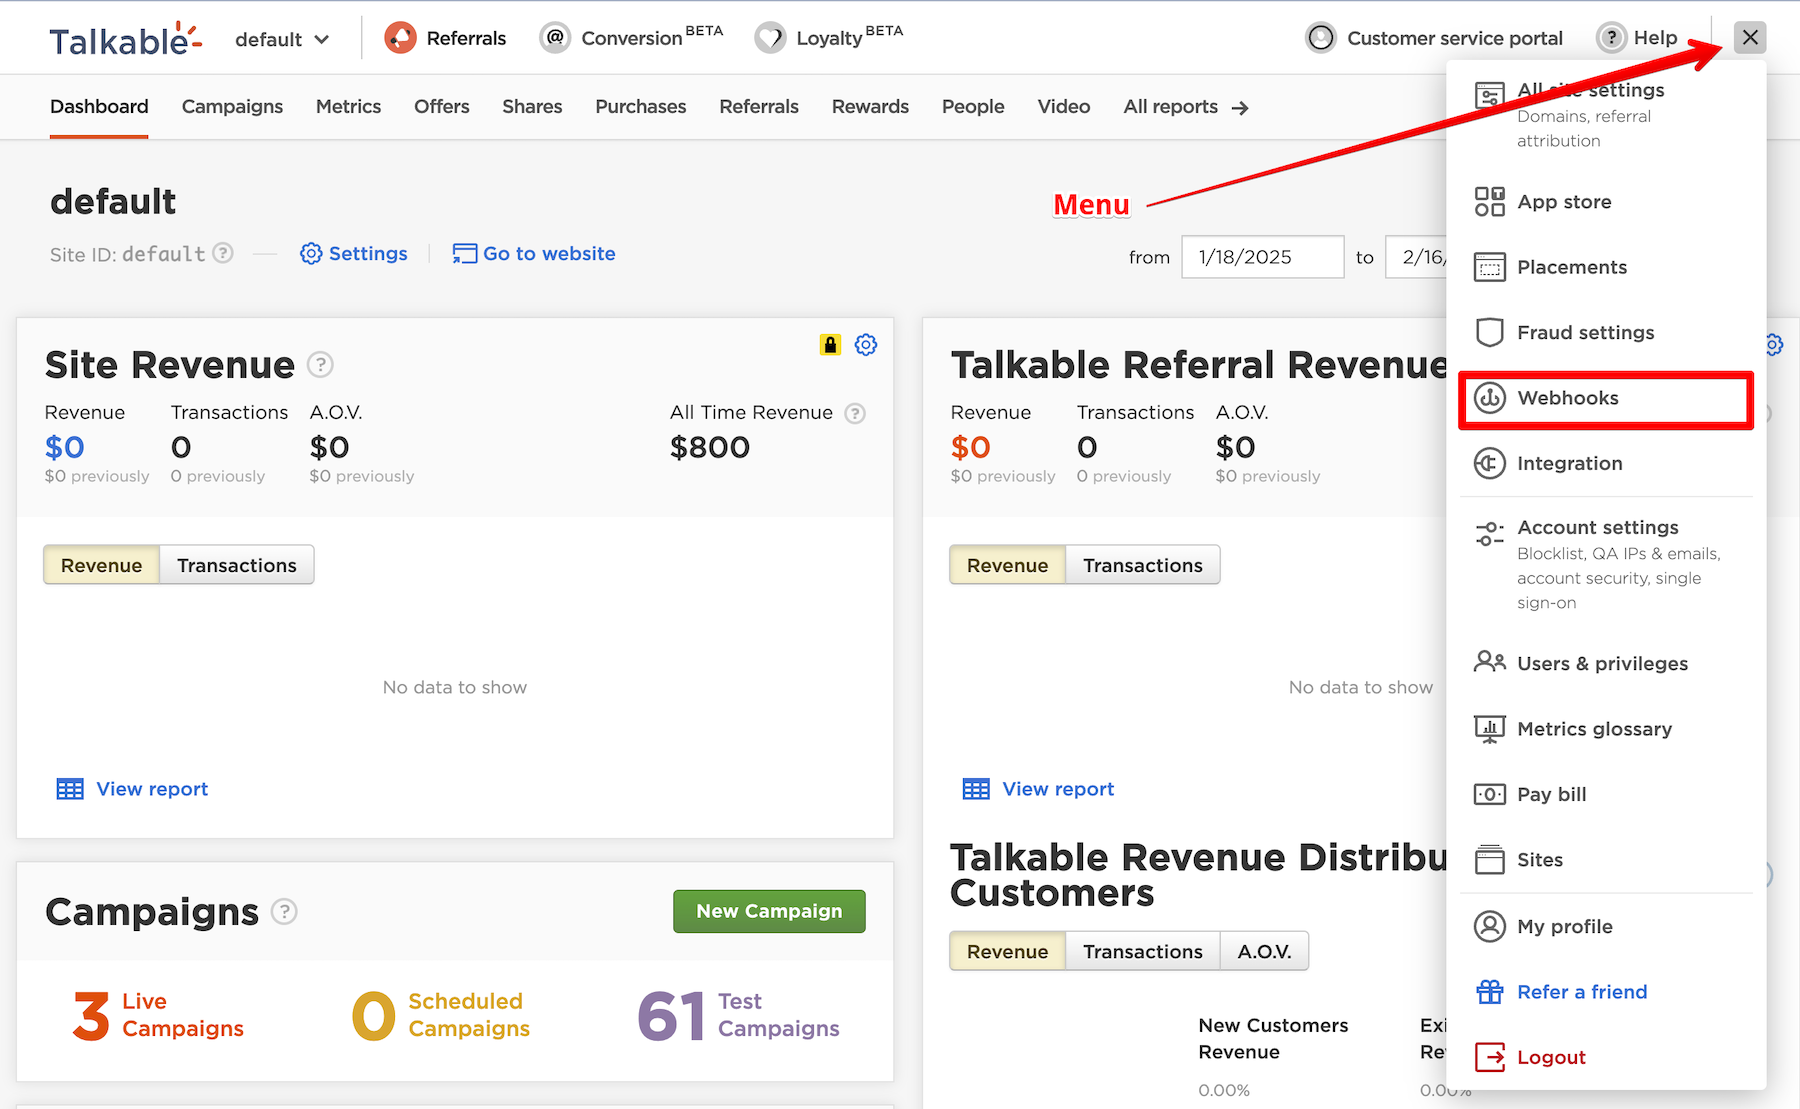Open Integration menu item
Image resolution: width=1800 pixels, height=1109 pixels.
click(1606, 463)
